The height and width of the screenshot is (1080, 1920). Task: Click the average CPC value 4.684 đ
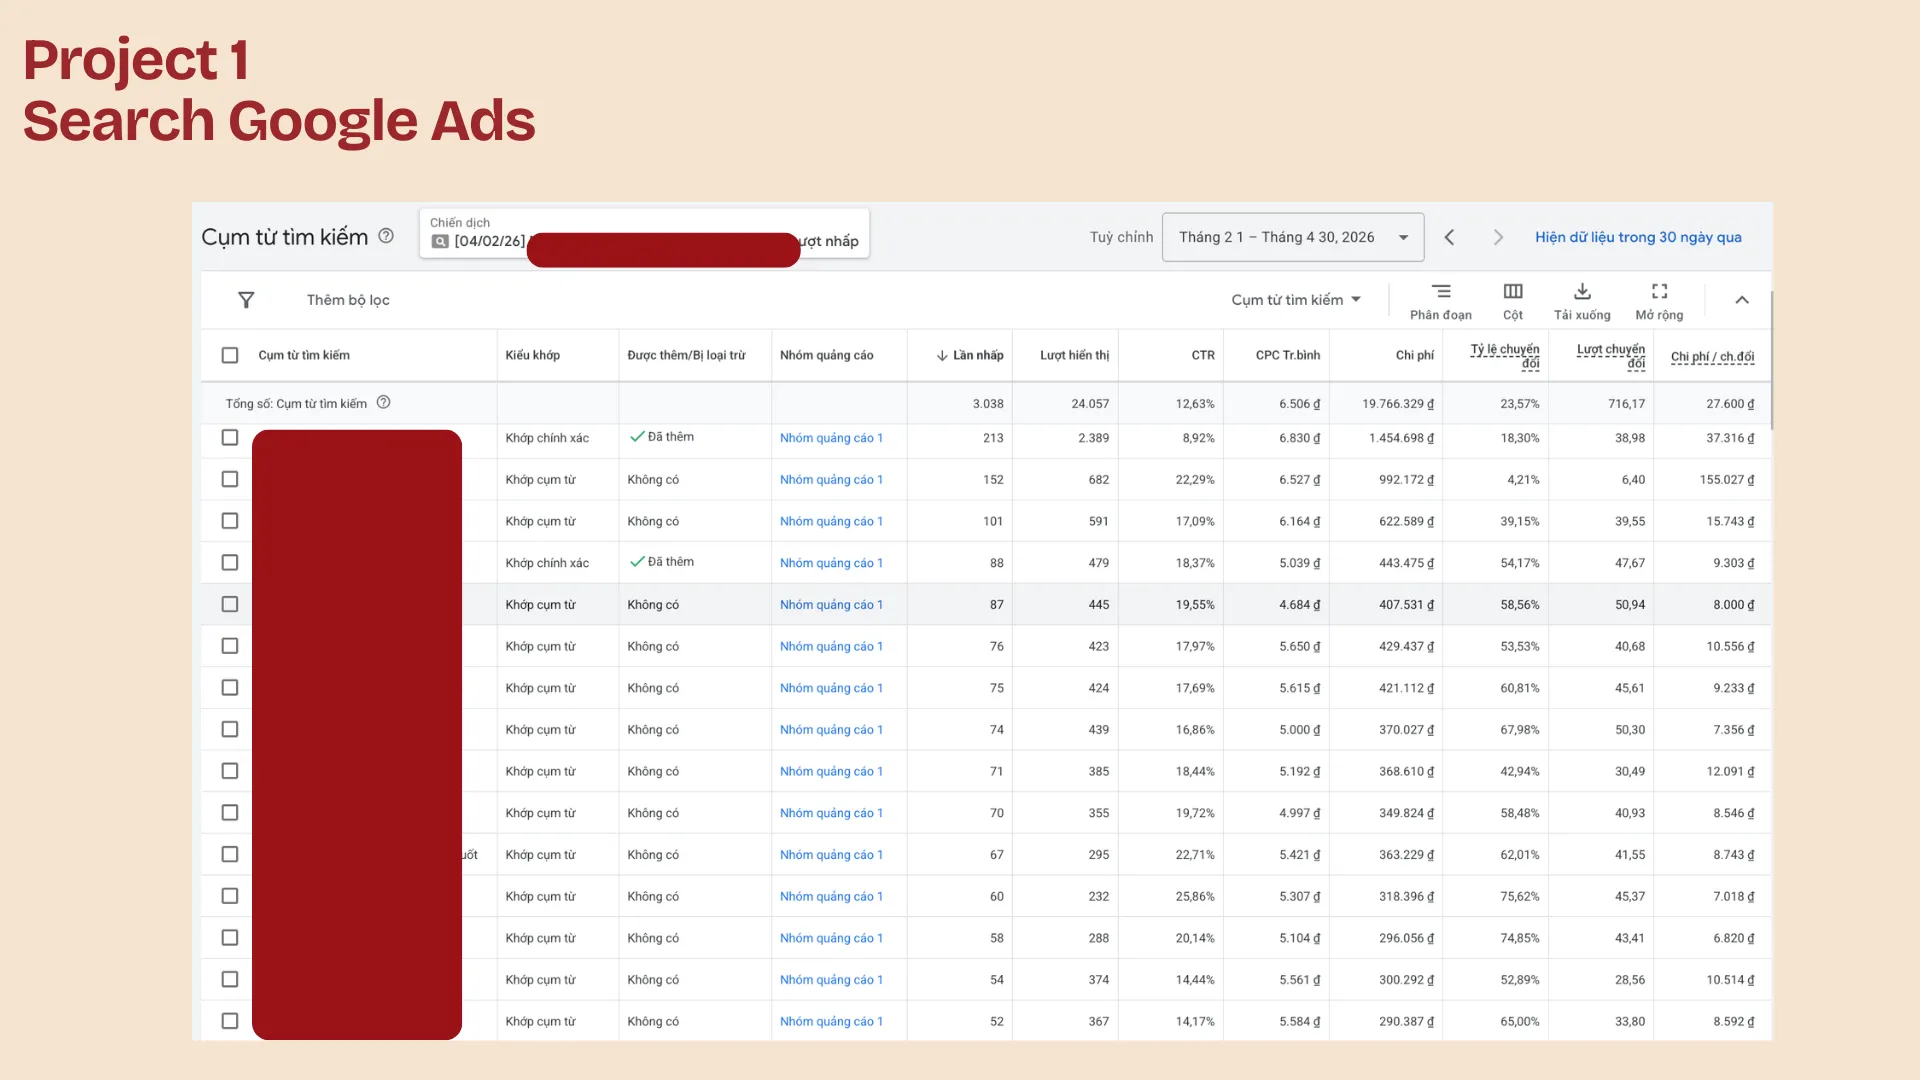(1300, 605)
